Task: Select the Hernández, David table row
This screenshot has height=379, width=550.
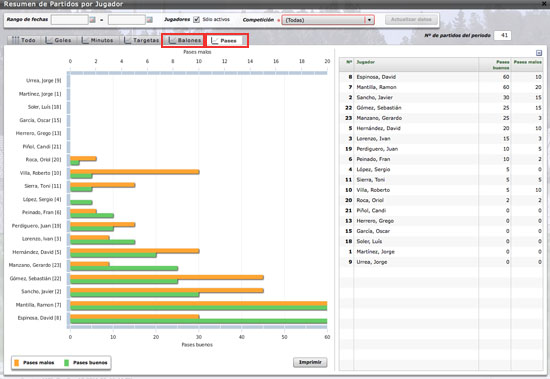Action: pyautogui.click(x=441, y=128)
